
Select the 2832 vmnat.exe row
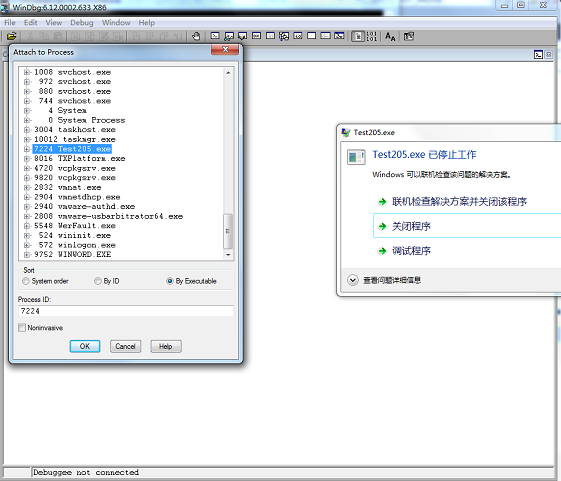point(68,187)
